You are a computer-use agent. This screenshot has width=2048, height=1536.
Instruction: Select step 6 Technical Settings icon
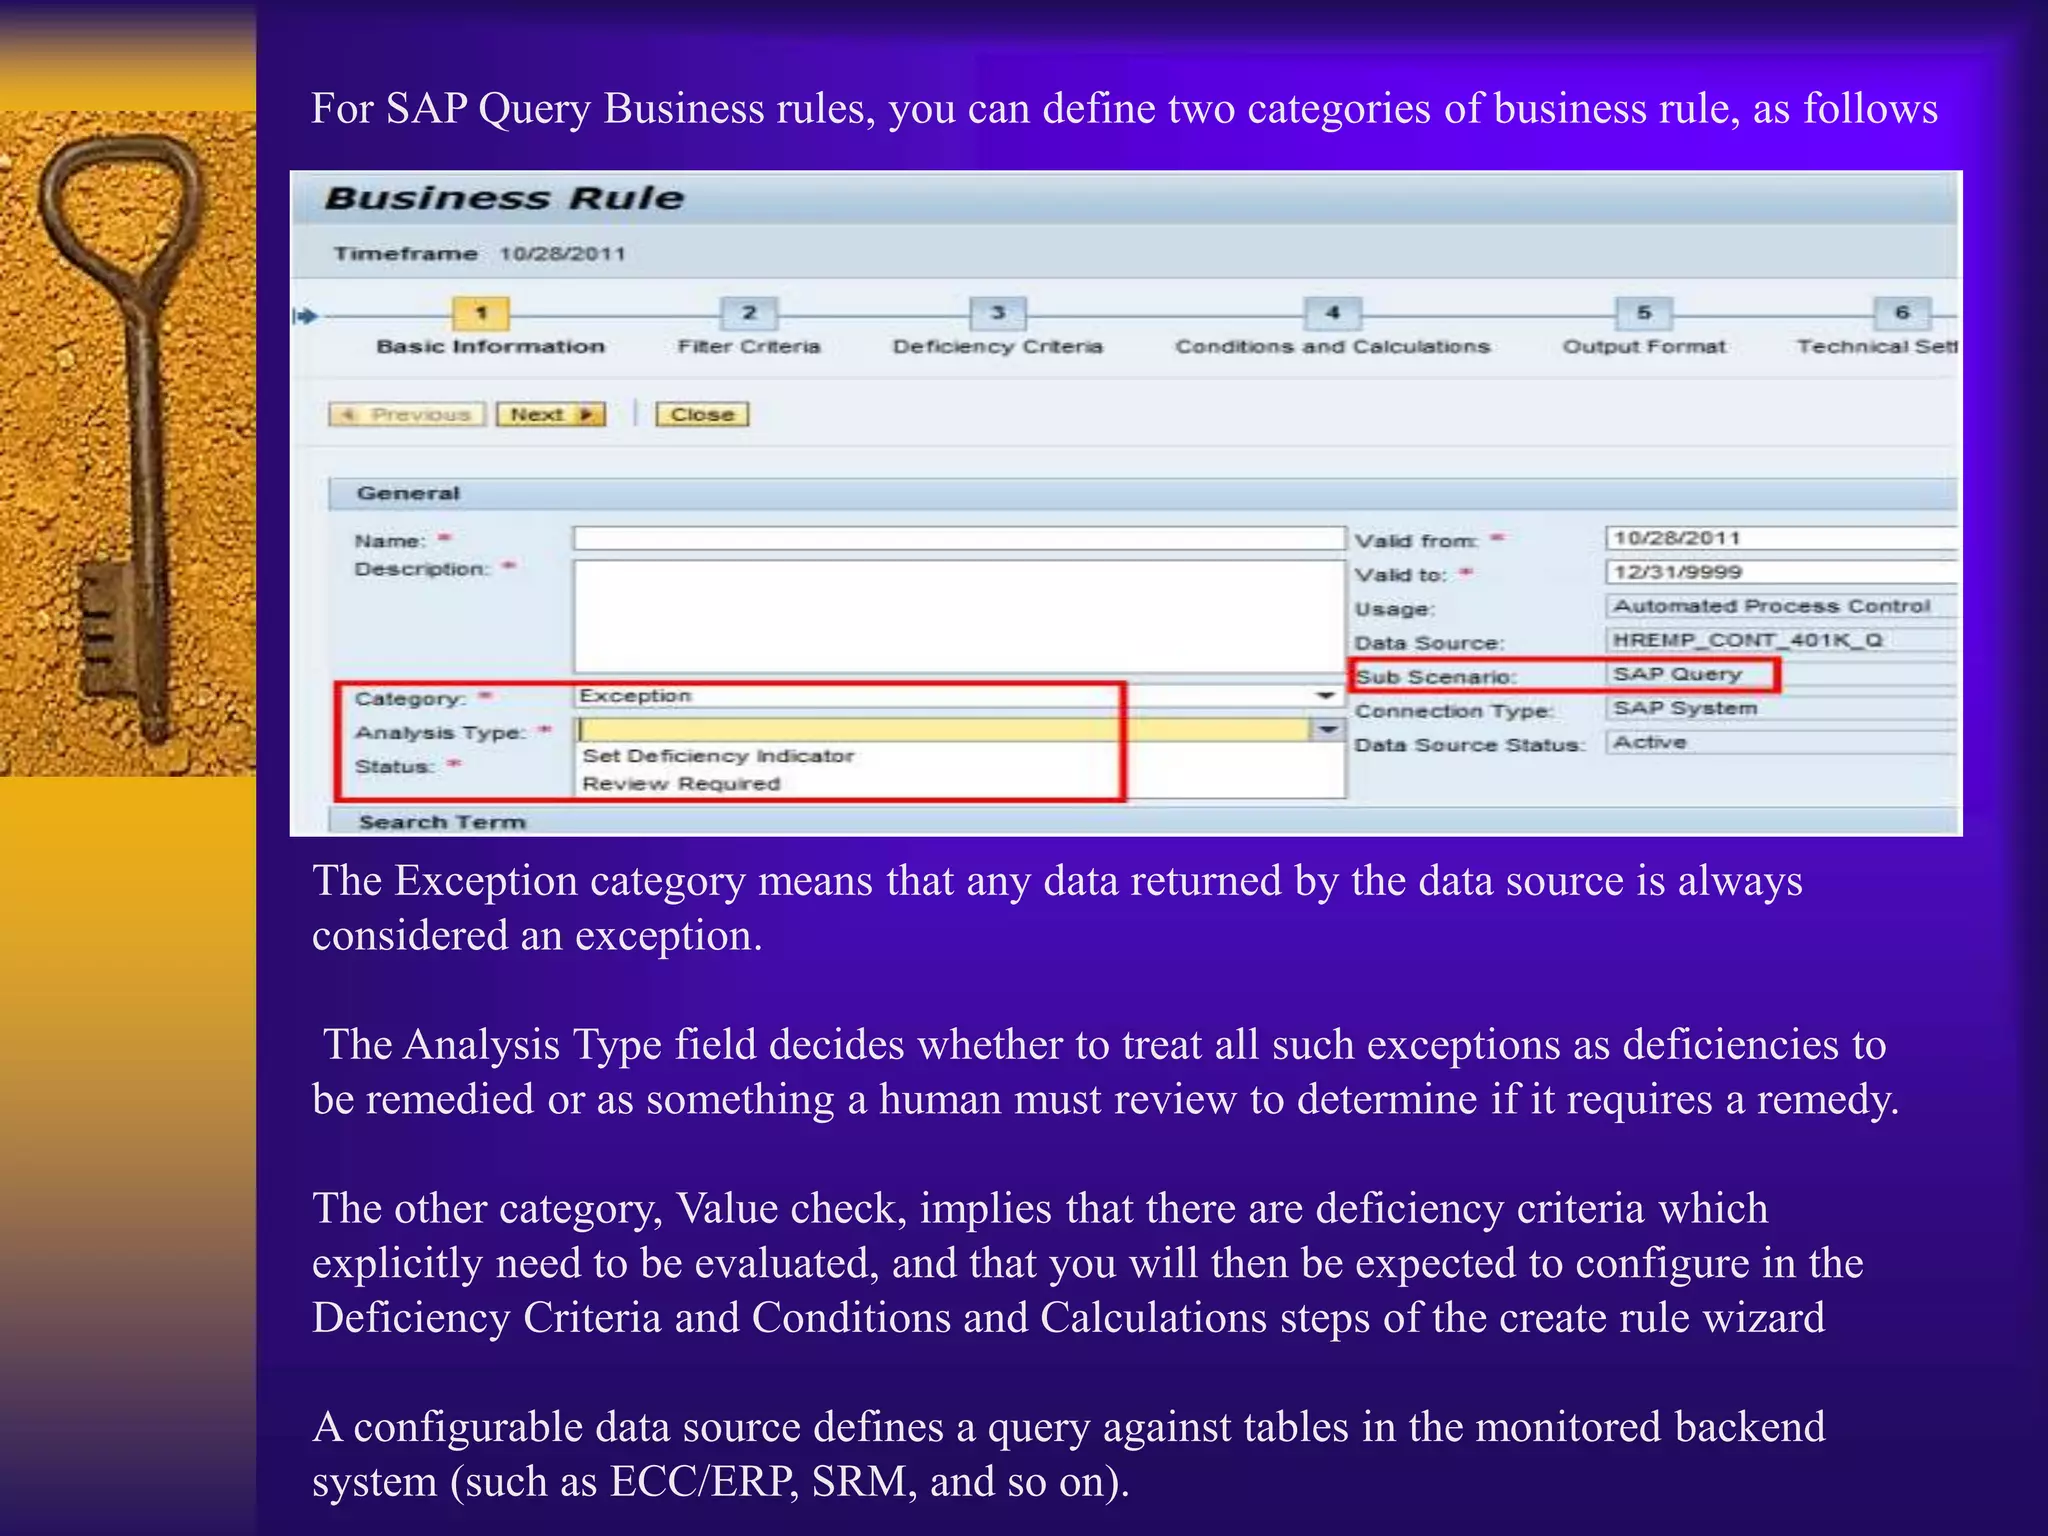[1901, 314]
